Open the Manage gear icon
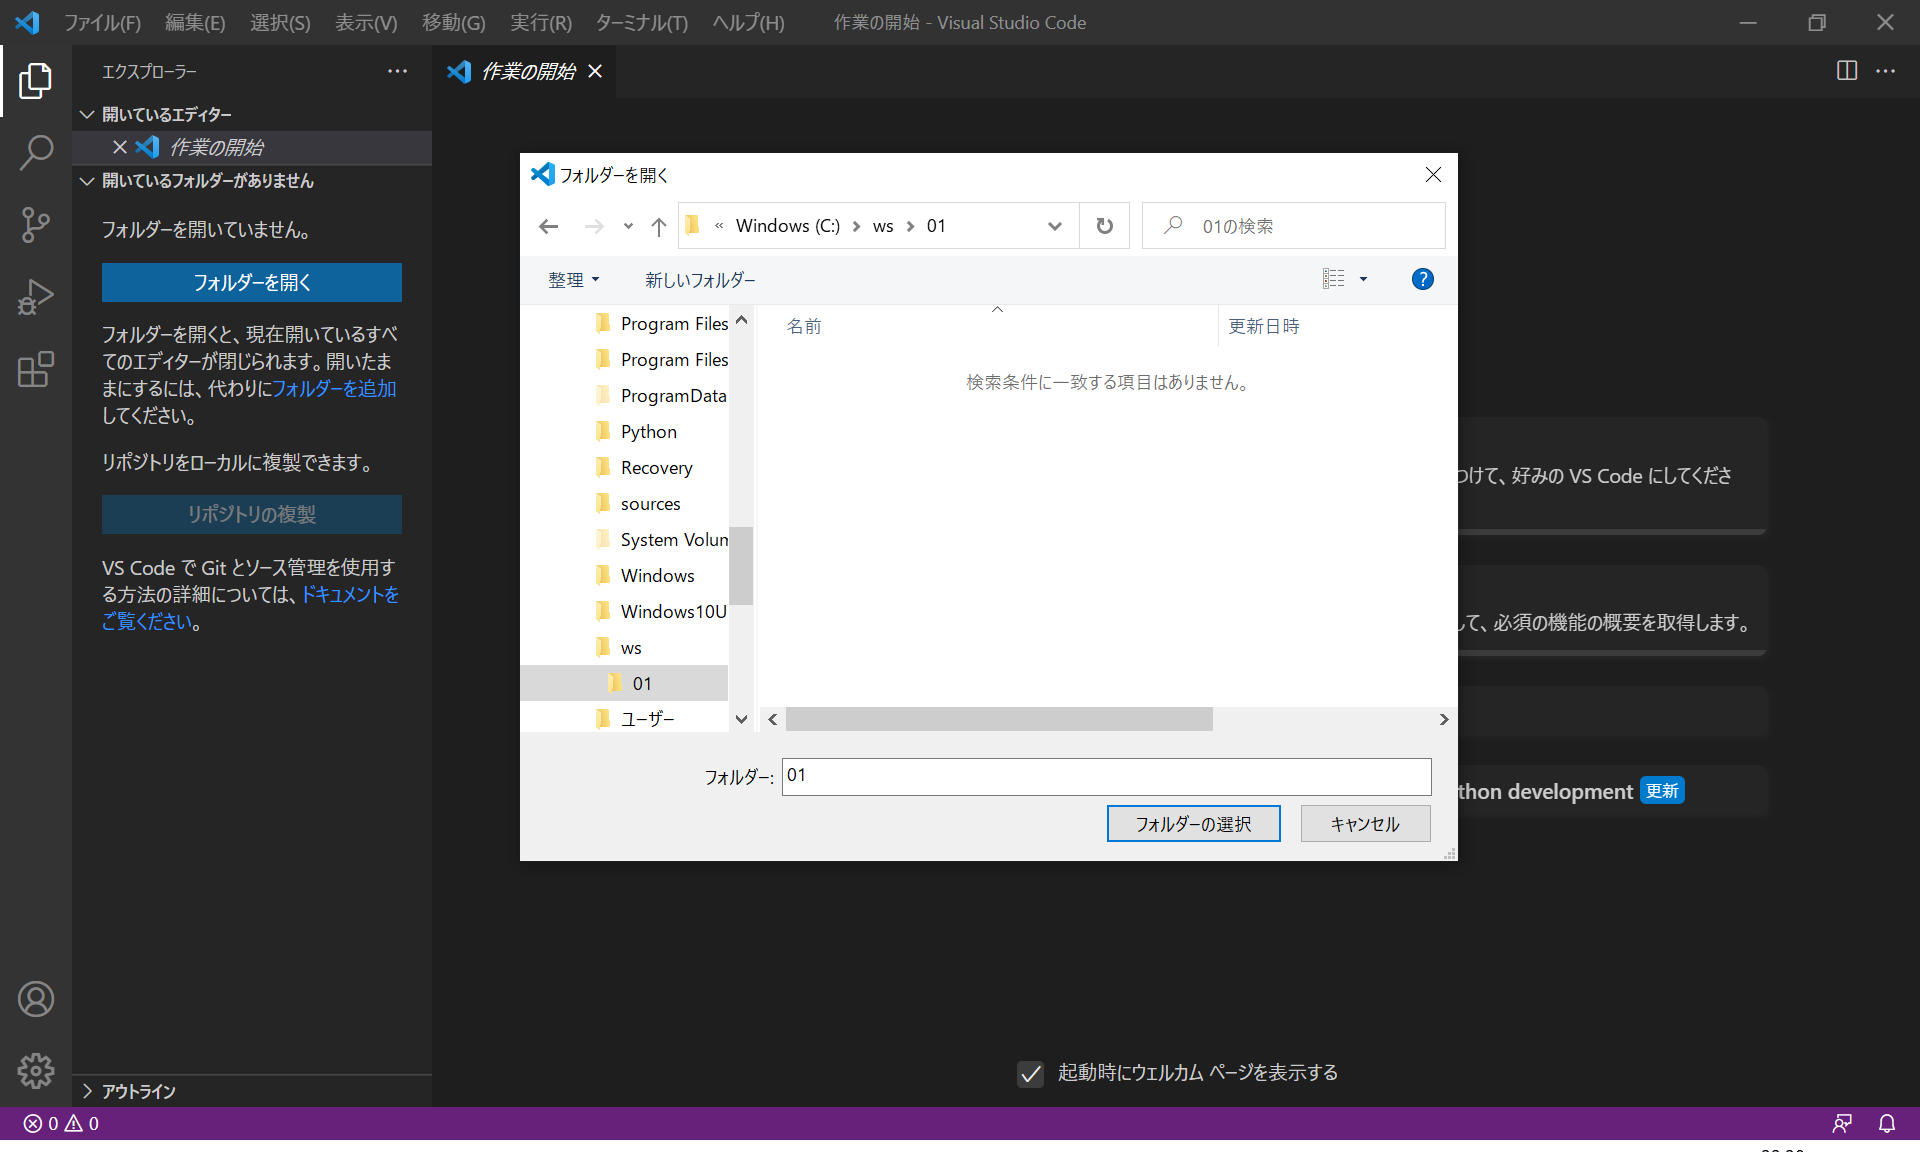The height and width of the screenshot is (1152, 1920). click(36, 1071)
